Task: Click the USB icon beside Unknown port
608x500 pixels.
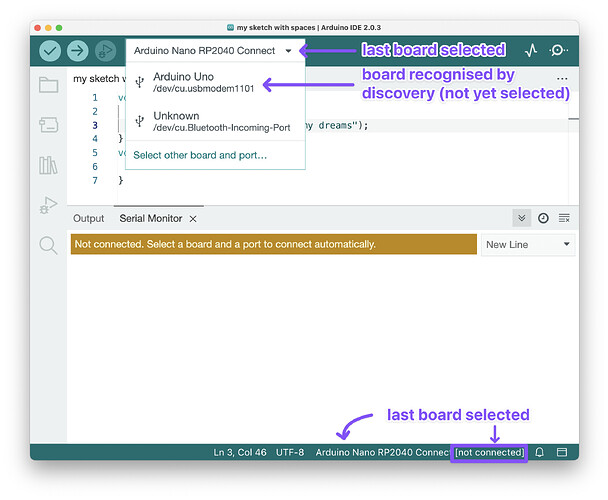Action: 140,121
